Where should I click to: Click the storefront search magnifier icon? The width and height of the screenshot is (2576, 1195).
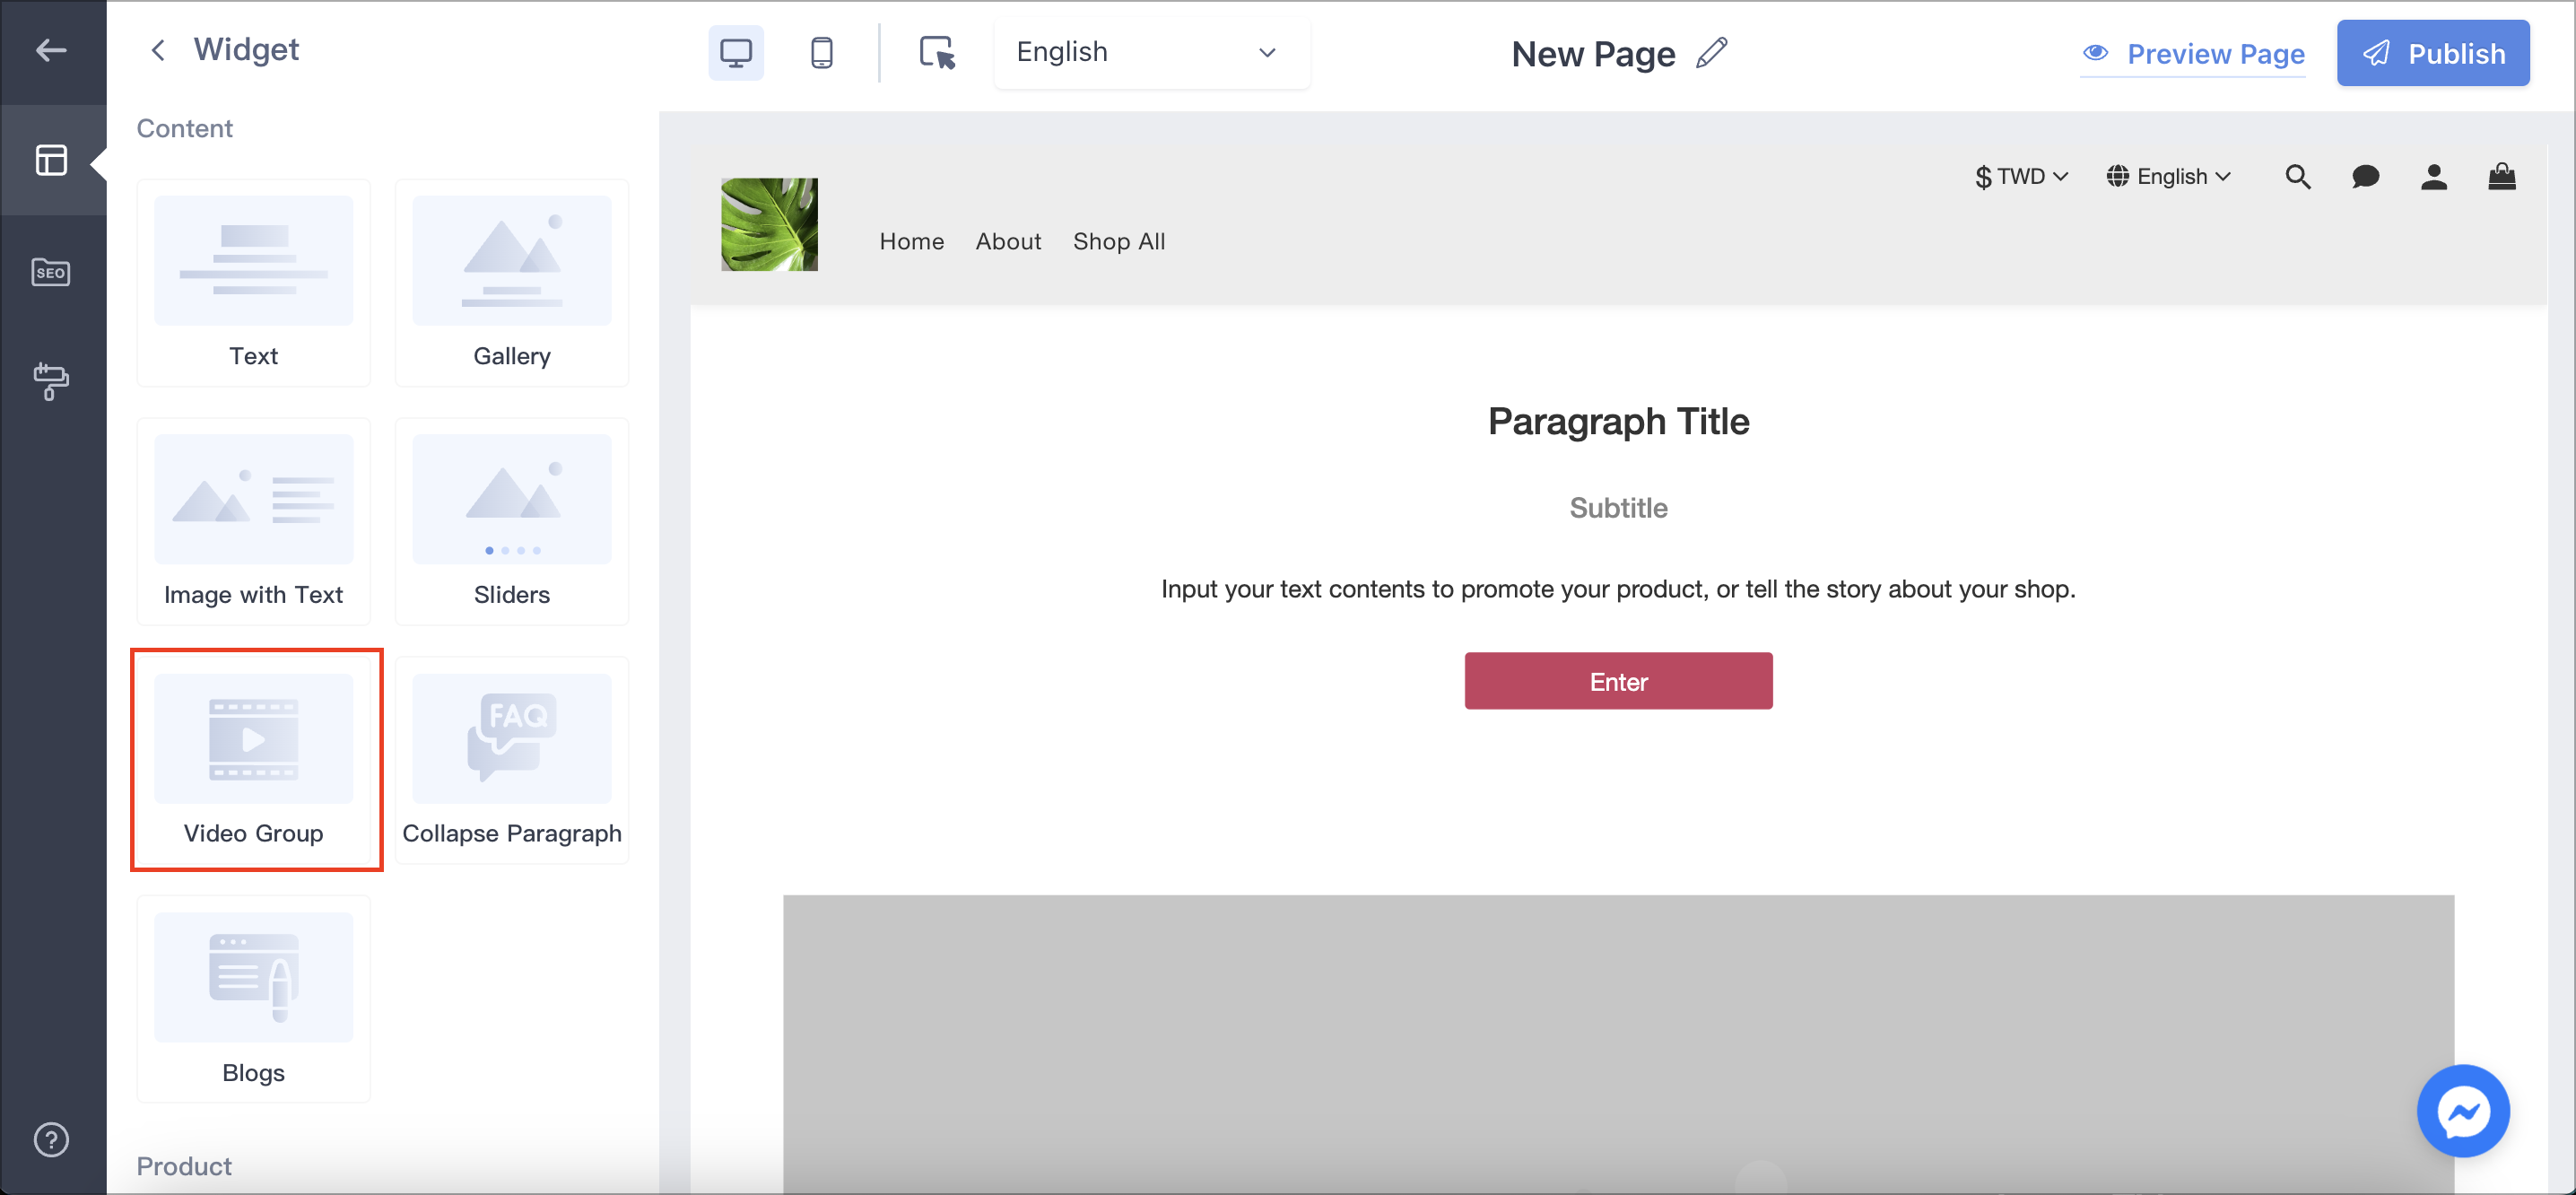point(2297,177)
